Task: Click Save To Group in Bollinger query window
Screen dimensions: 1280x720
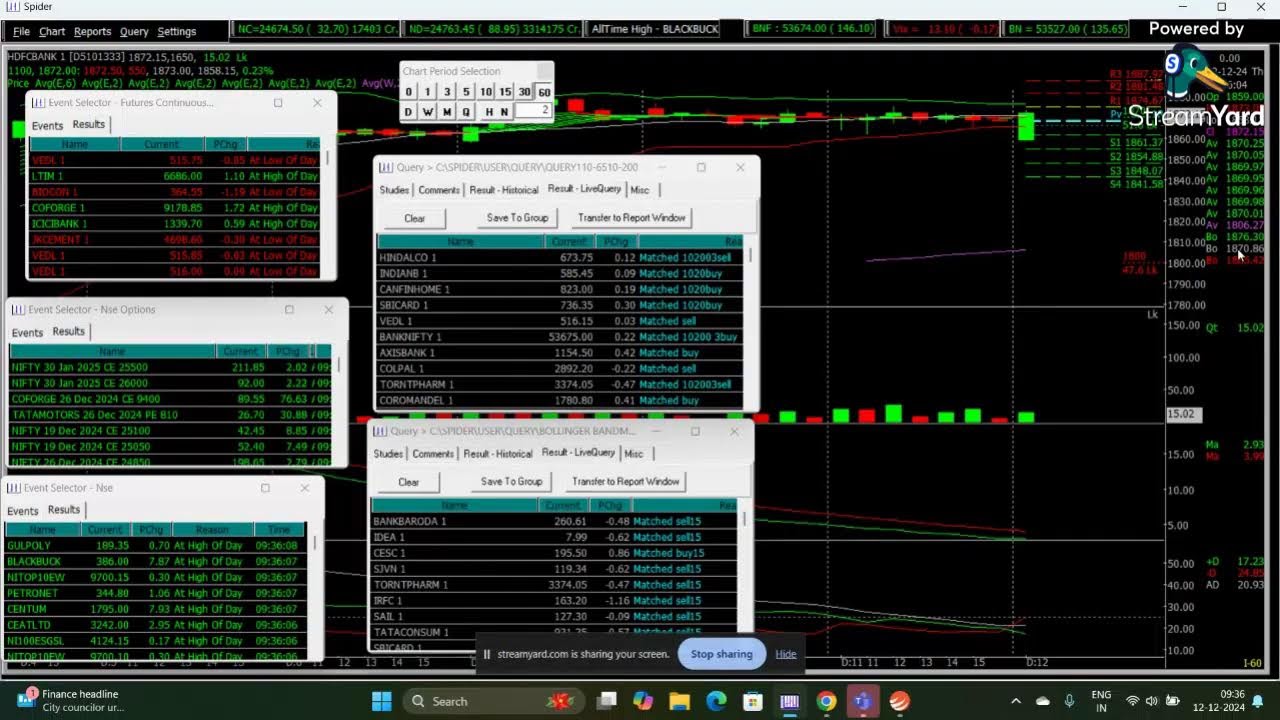Action: [x=511, y=482]
